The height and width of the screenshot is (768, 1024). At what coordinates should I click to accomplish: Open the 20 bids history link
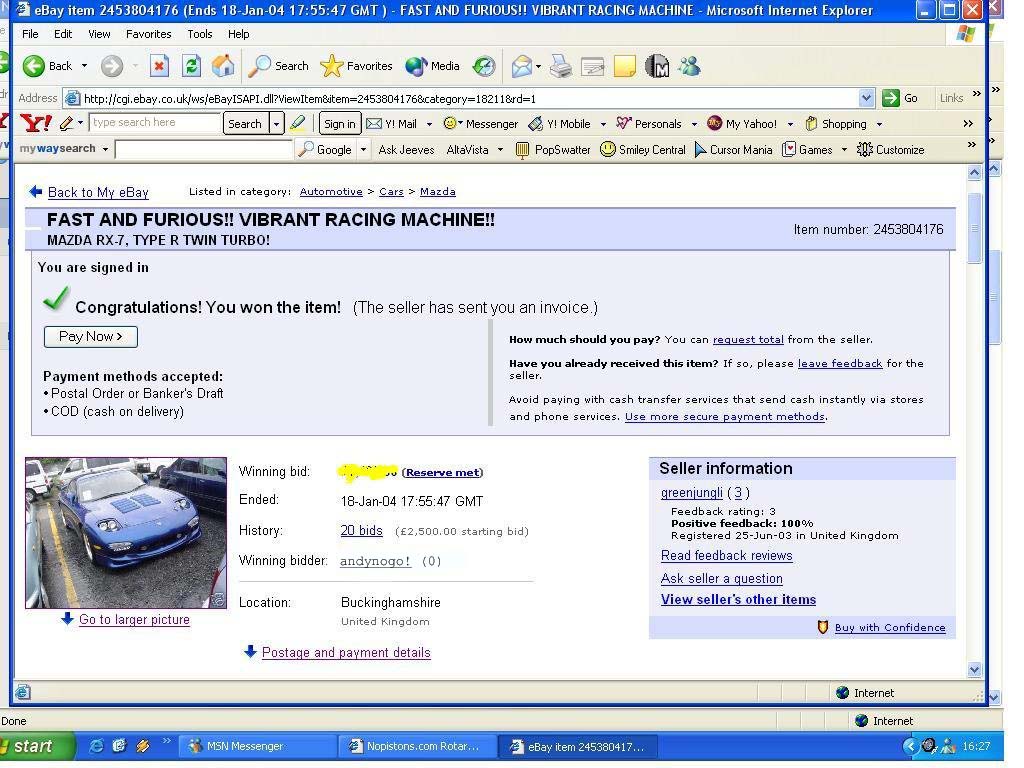click(361, 531)
